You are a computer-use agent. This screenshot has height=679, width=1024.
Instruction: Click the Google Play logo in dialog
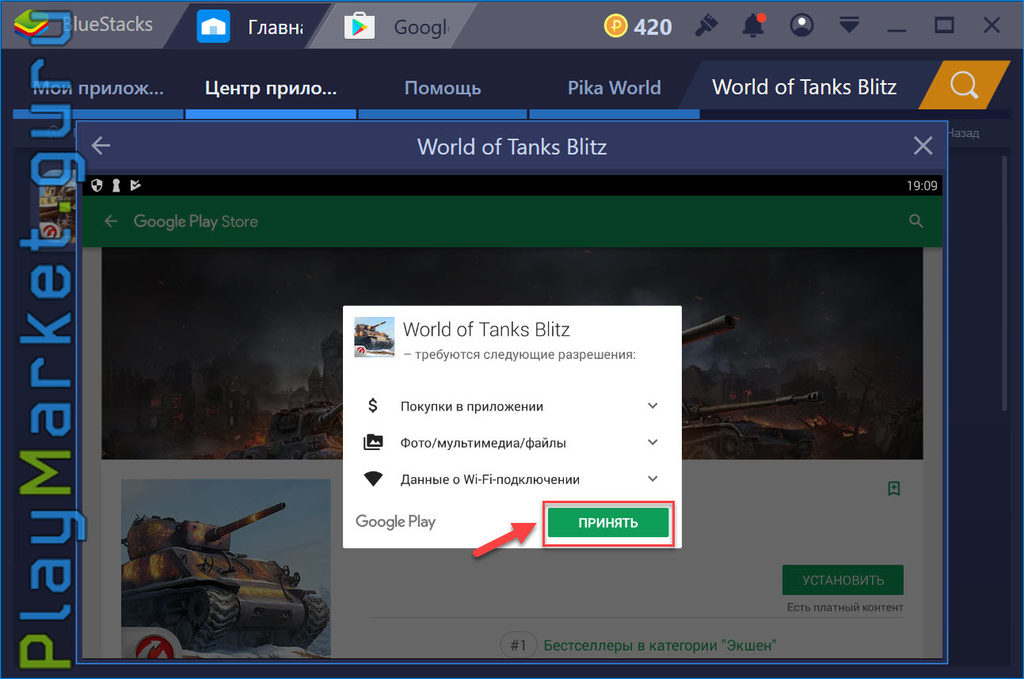pyautogui.click(x=395, y=522)
